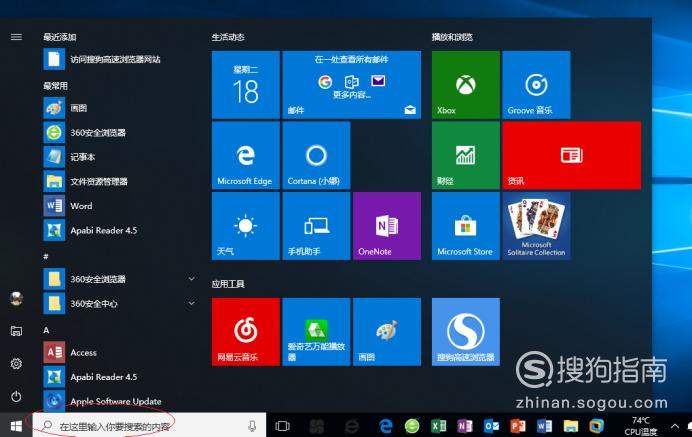Launch Word from the most-used list

pyautogui.click(x=119, y=206)
